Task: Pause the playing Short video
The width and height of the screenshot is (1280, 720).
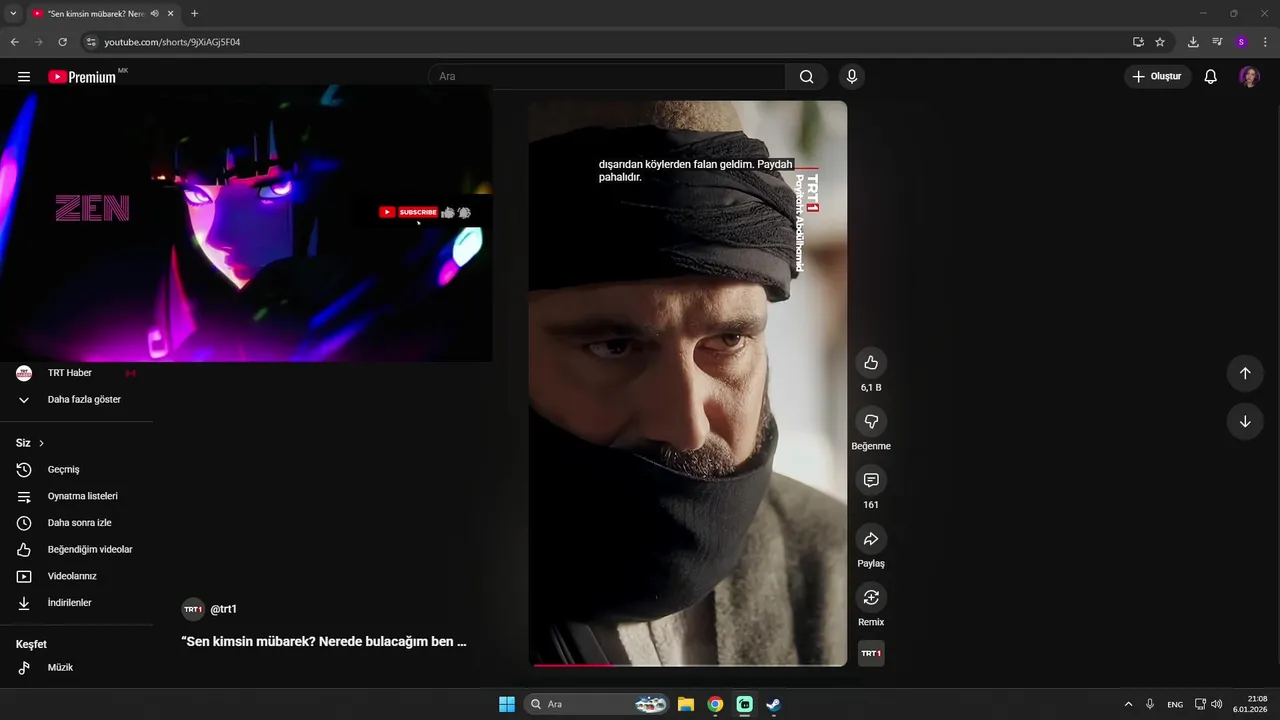Action: (x=688, y=383)
